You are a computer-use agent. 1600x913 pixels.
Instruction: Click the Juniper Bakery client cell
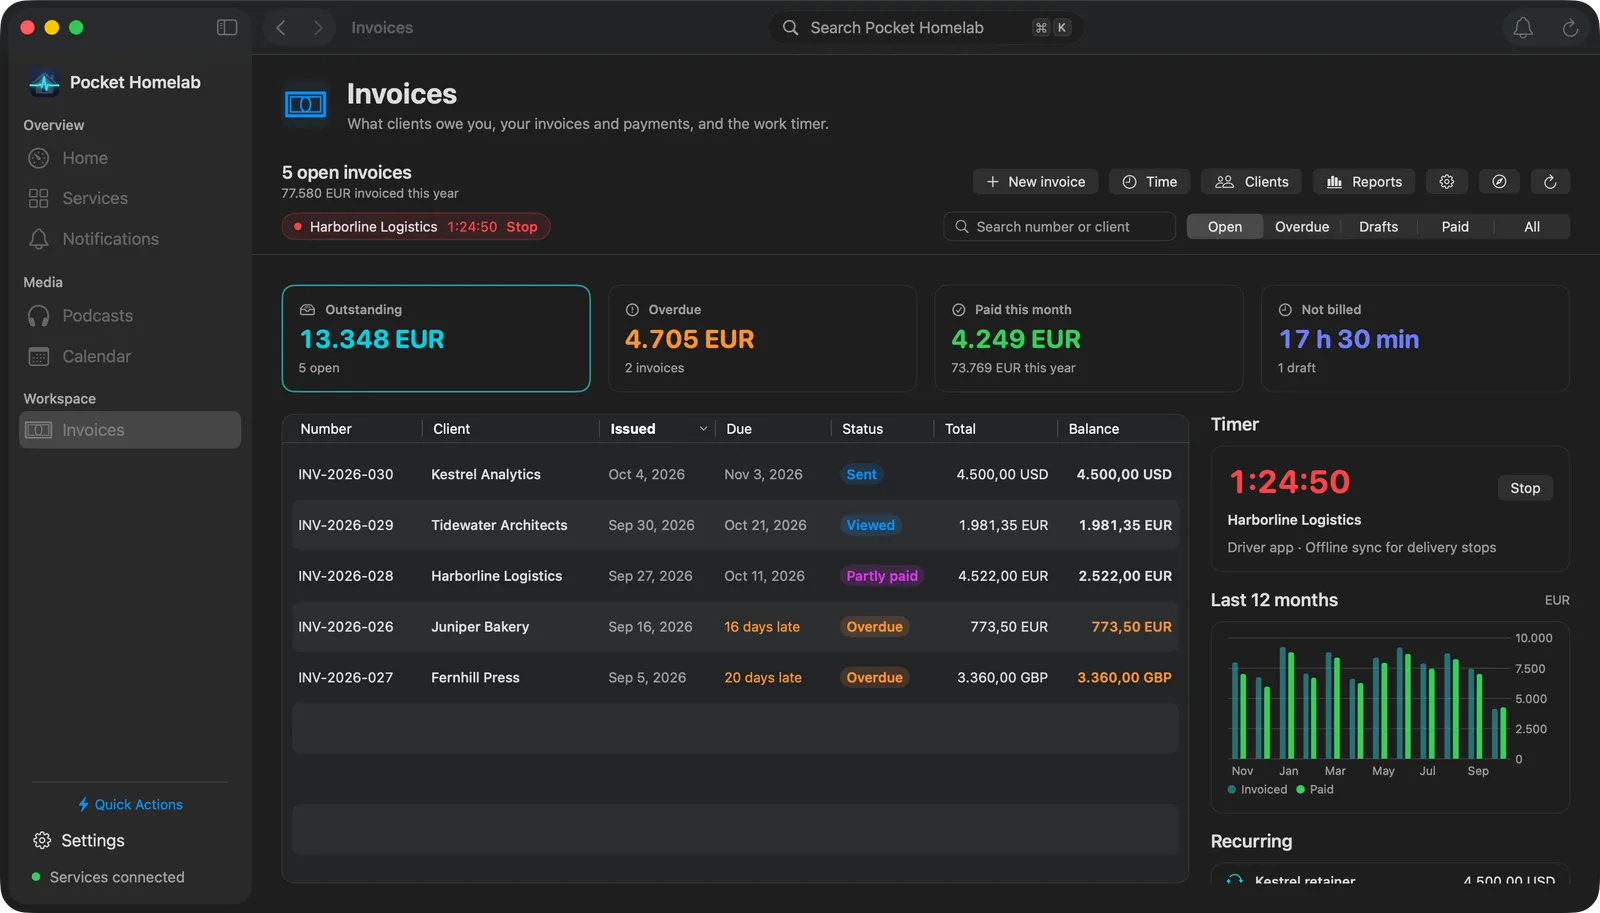(x=480, y=627)
